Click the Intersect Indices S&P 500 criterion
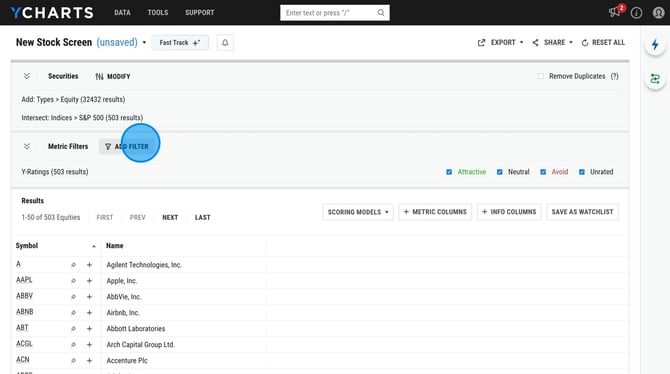 [82, 118]
